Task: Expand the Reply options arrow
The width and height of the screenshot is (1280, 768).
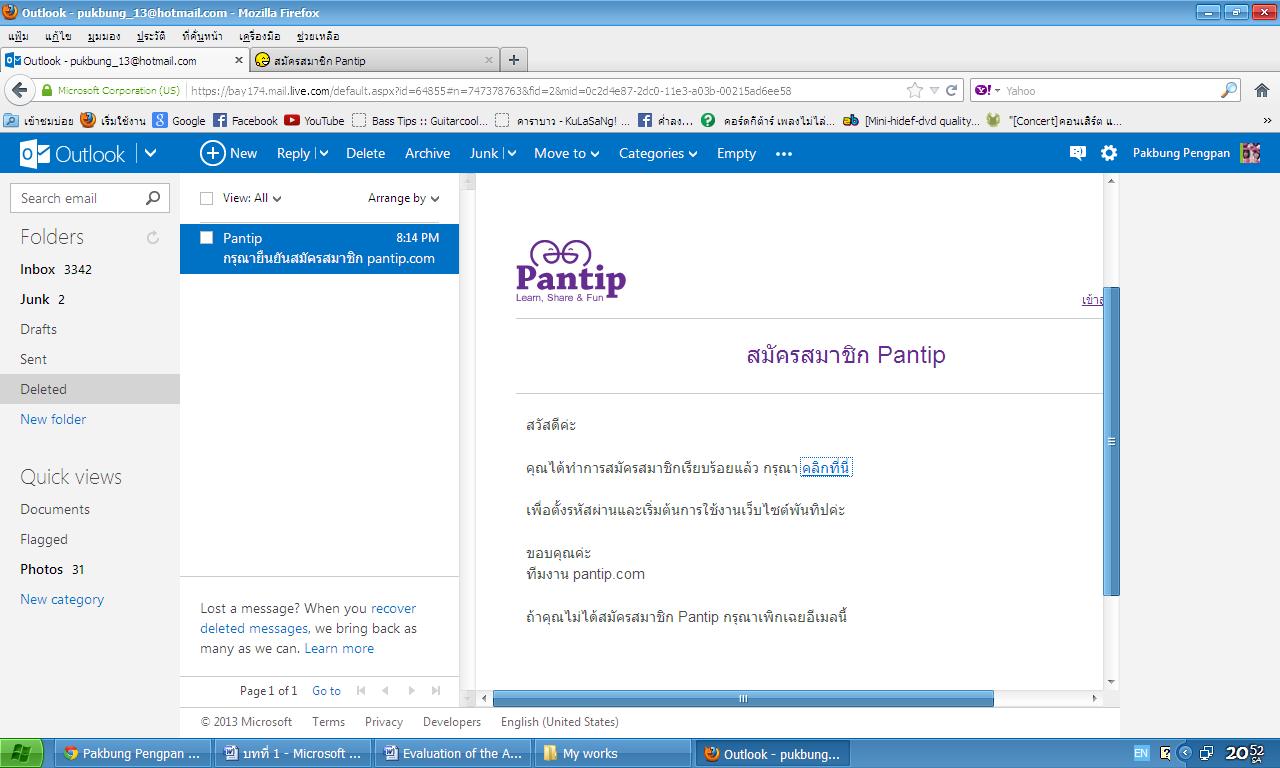Action: [323, 153]
